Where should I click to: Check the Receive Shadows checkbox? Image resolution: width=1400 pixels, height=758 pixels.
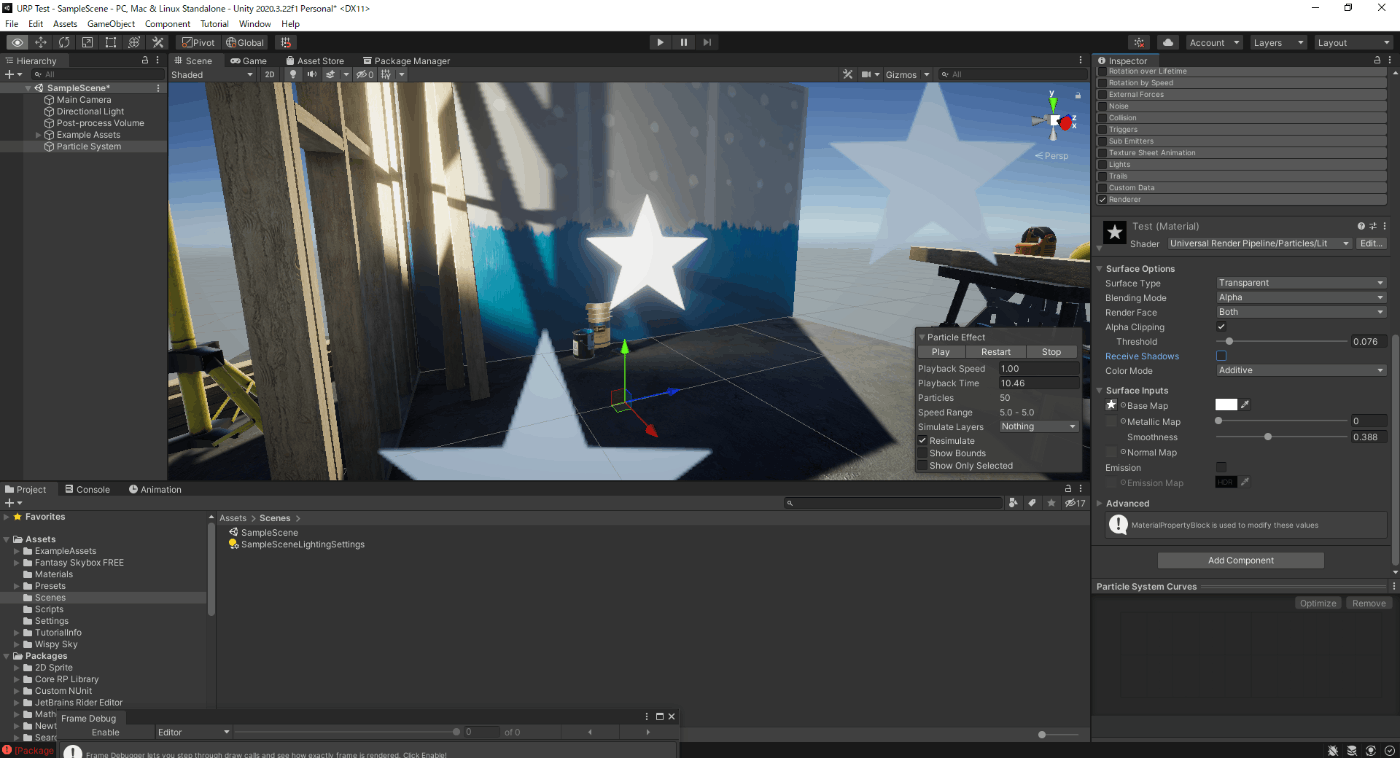pos(1221,356)
